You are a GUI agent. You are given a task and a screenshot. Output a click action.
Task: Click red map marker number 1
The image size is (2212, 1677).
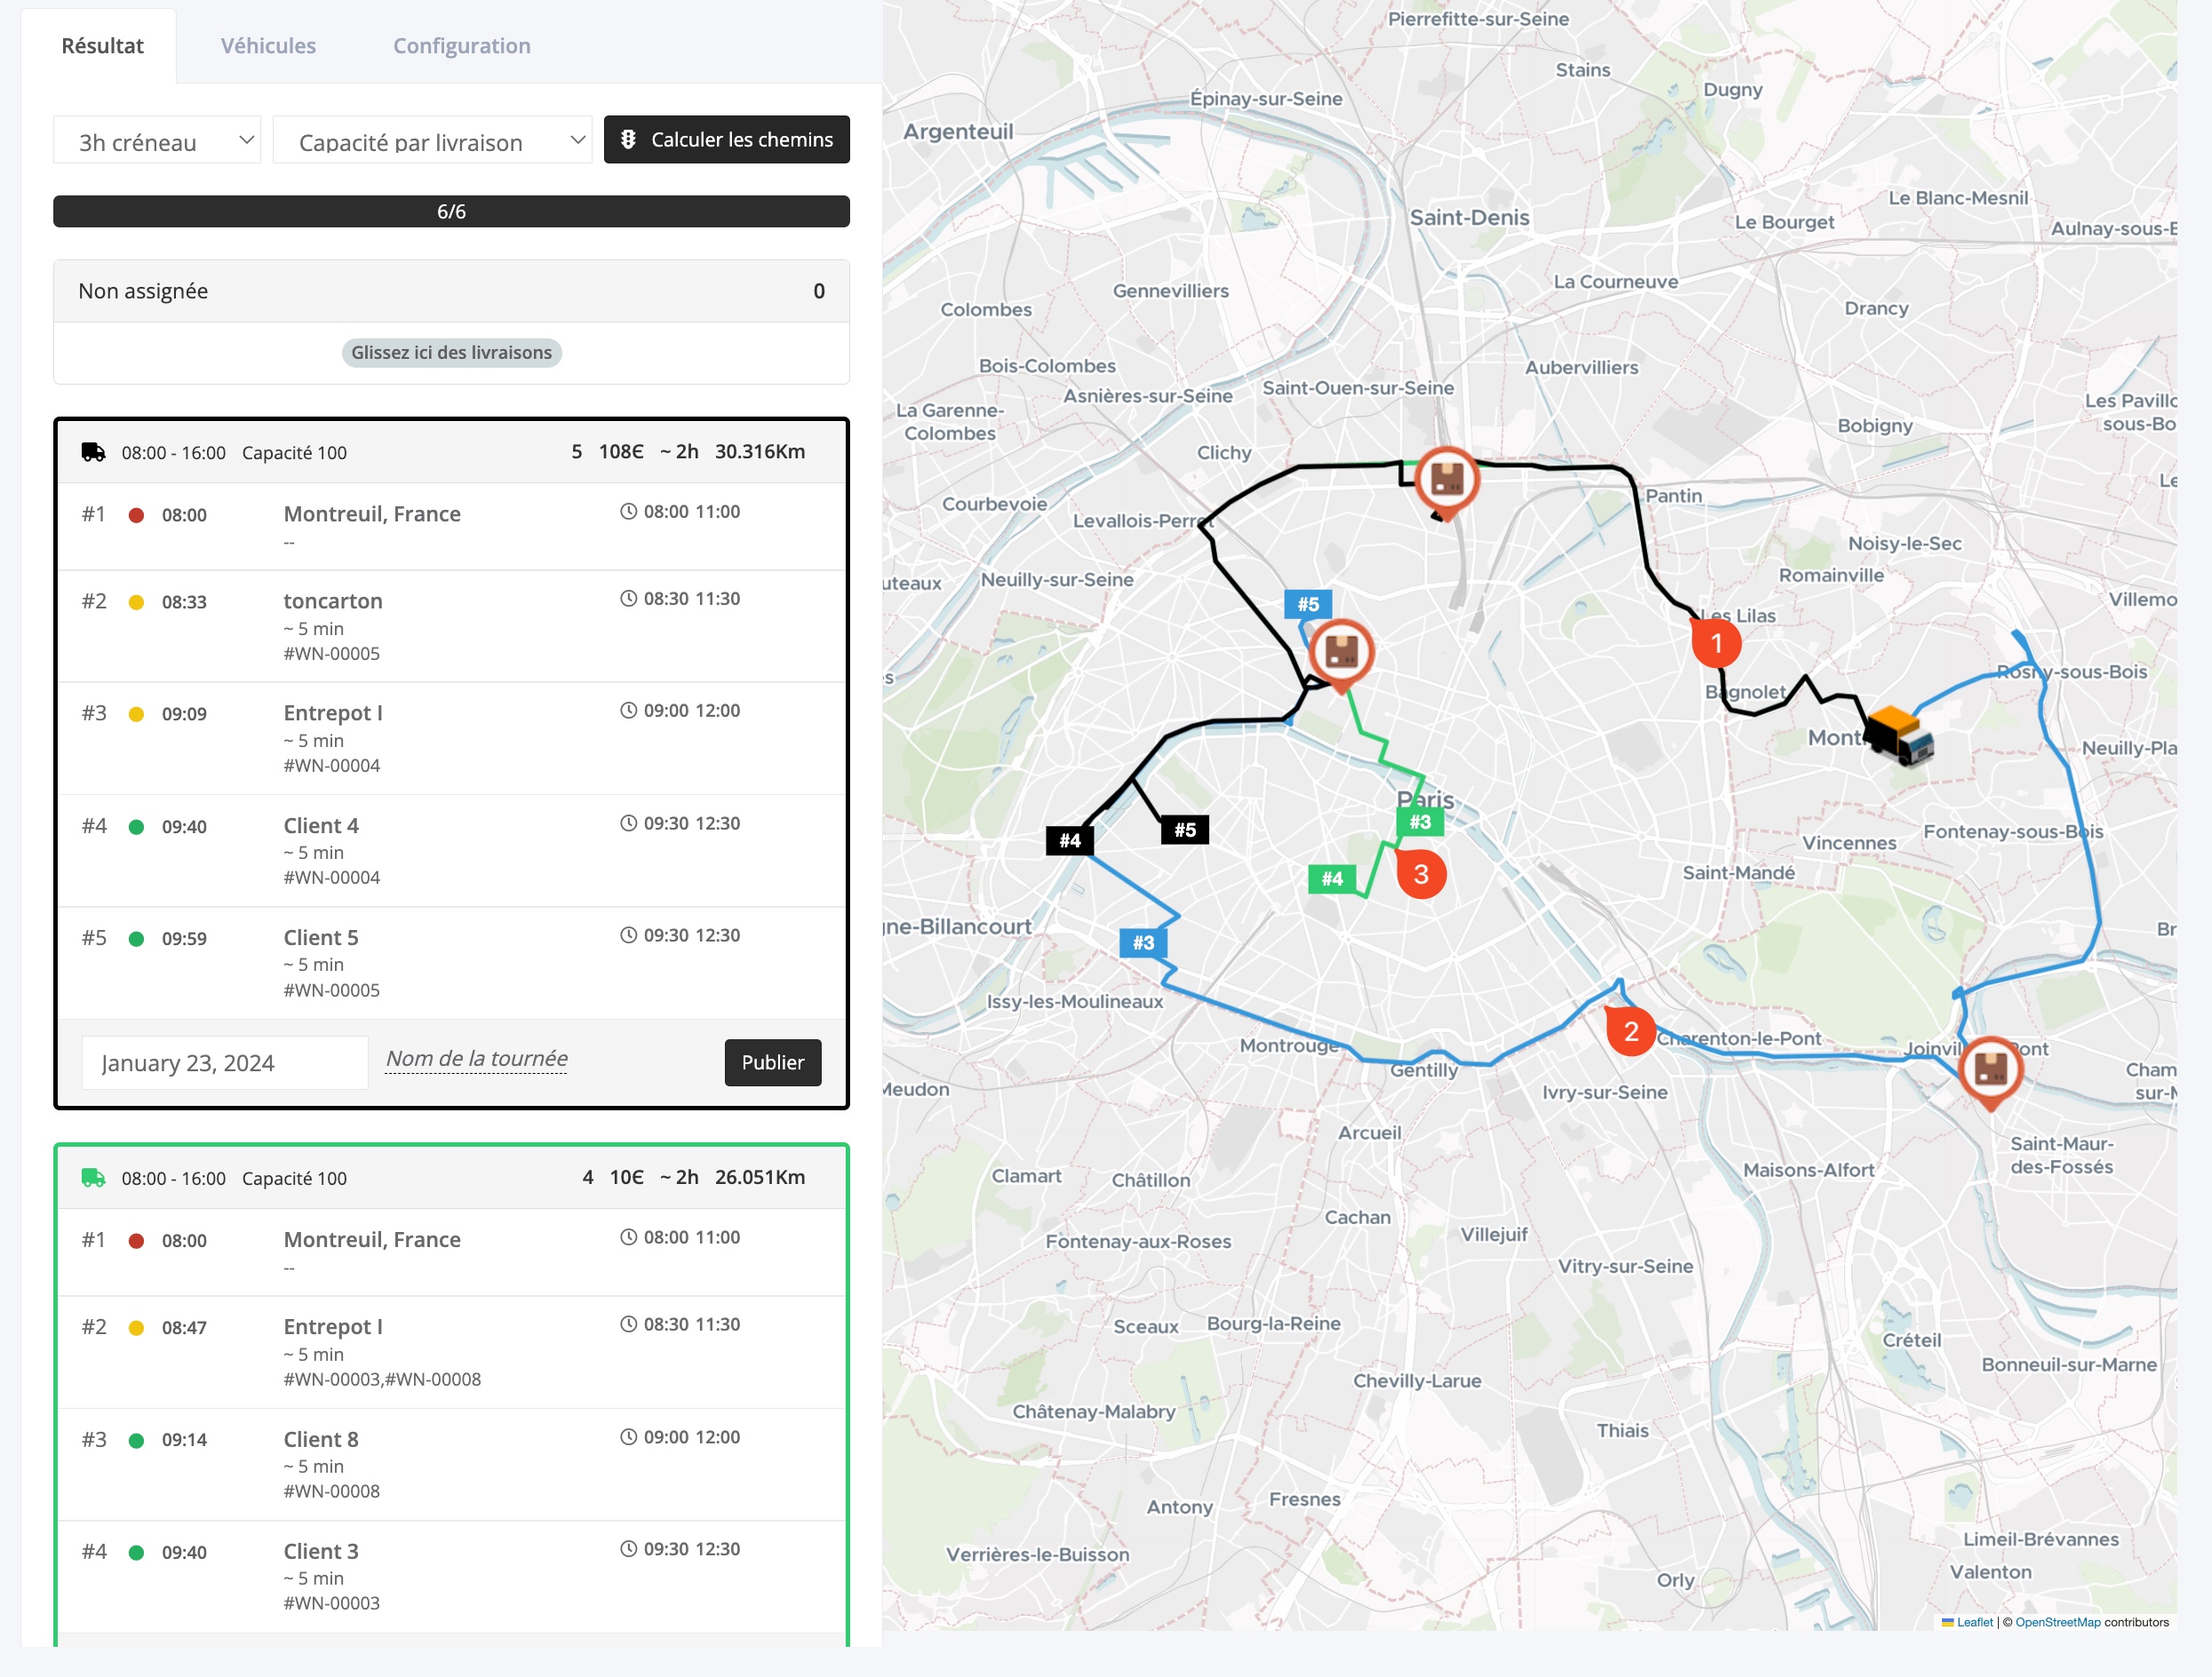click(x=1716, y=643)
